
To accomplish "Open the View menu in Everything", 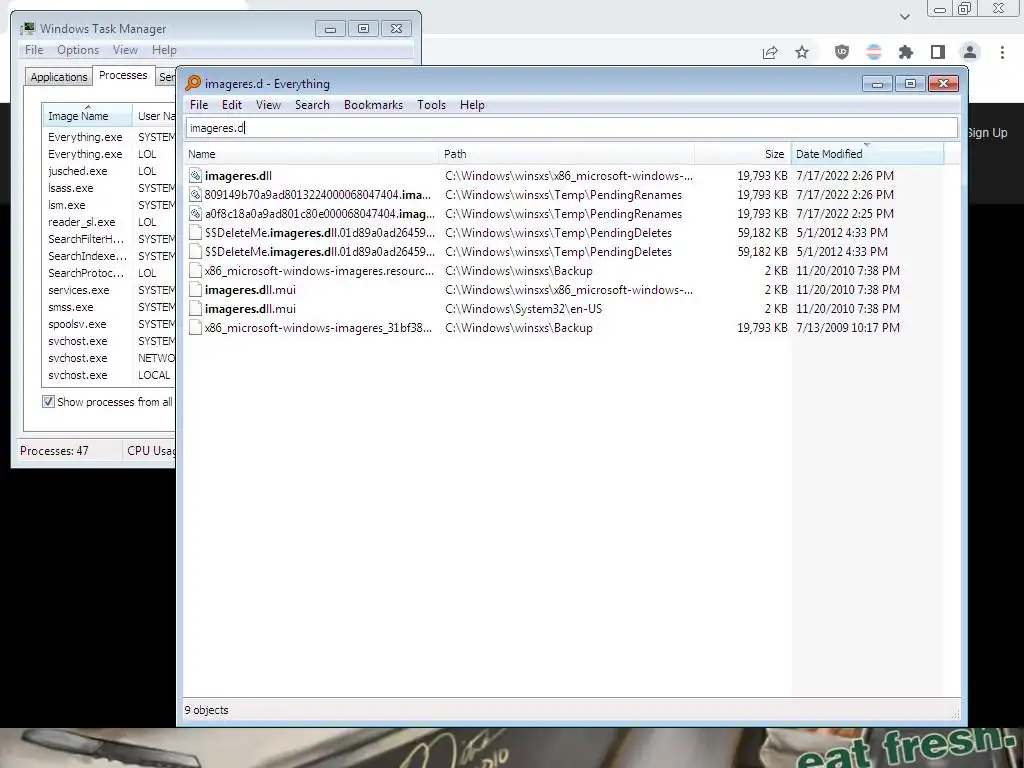I will (x=268, y=105).
